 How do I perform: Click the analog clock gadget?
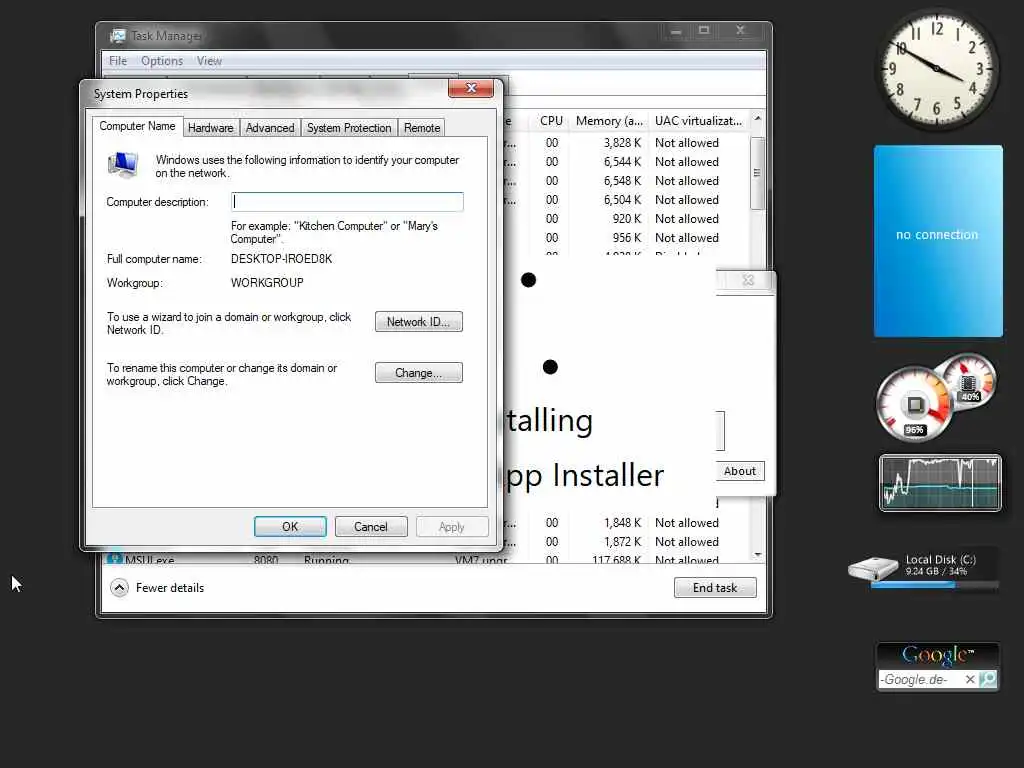(x=936, y=69)
